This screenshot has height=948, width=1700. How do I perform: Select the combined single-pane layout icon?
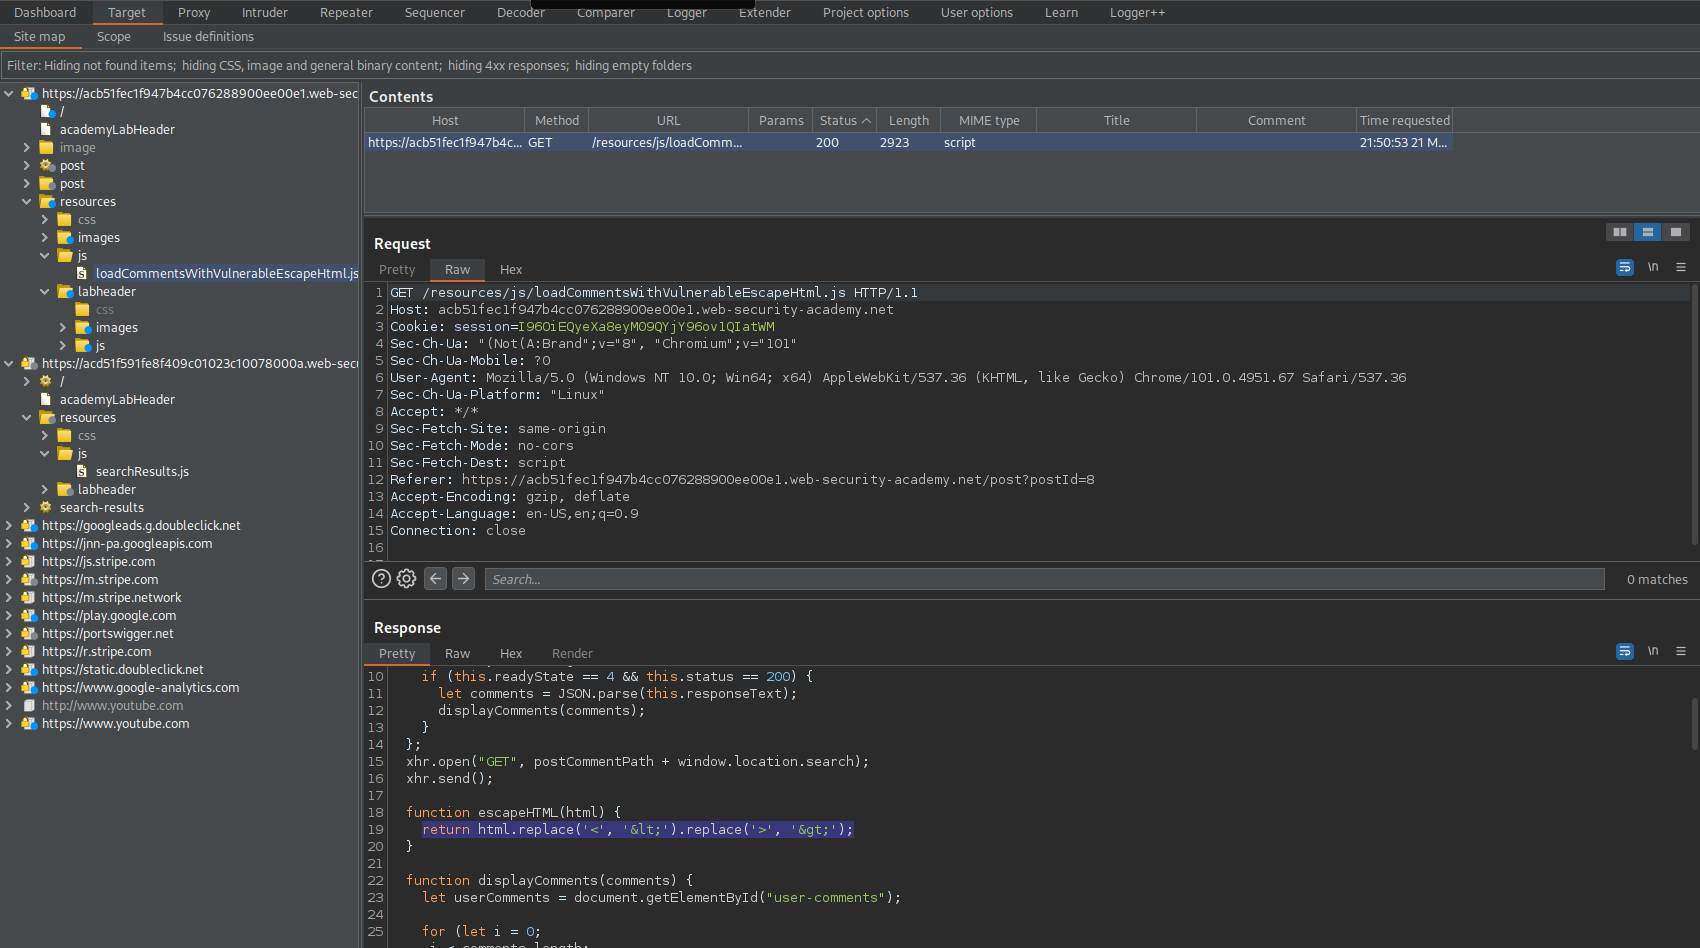1675,232
